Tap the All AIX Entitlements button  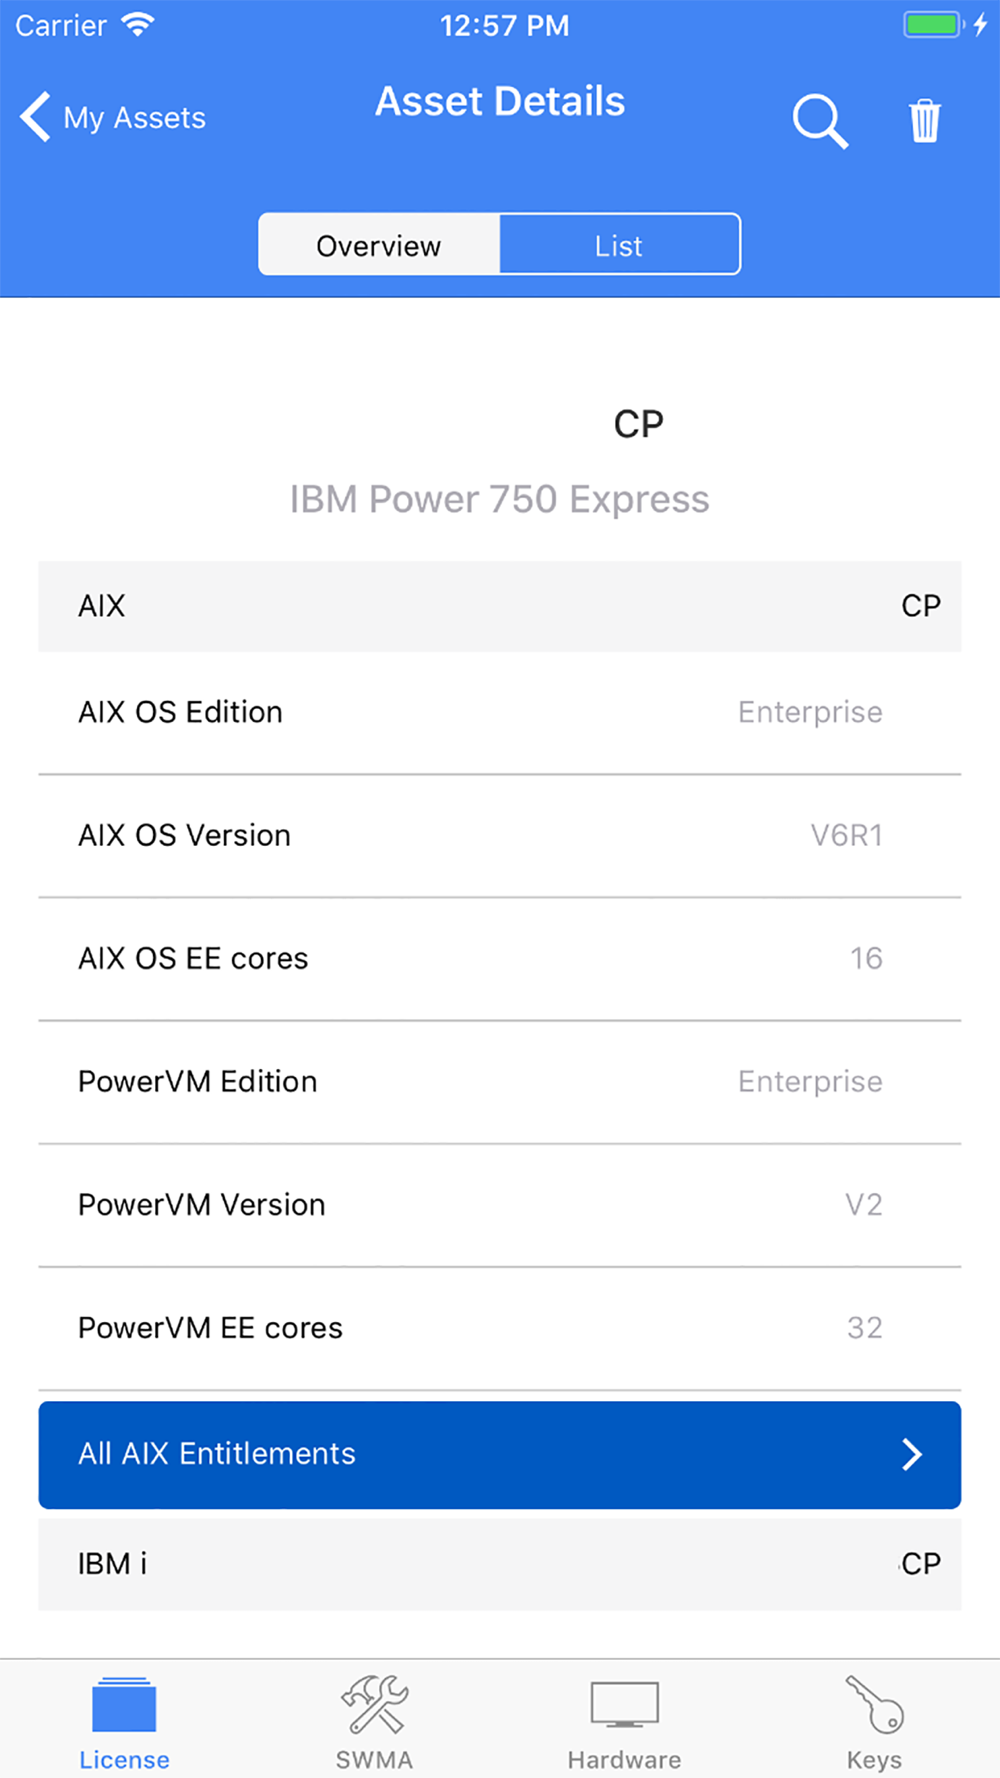(500, 1454)
